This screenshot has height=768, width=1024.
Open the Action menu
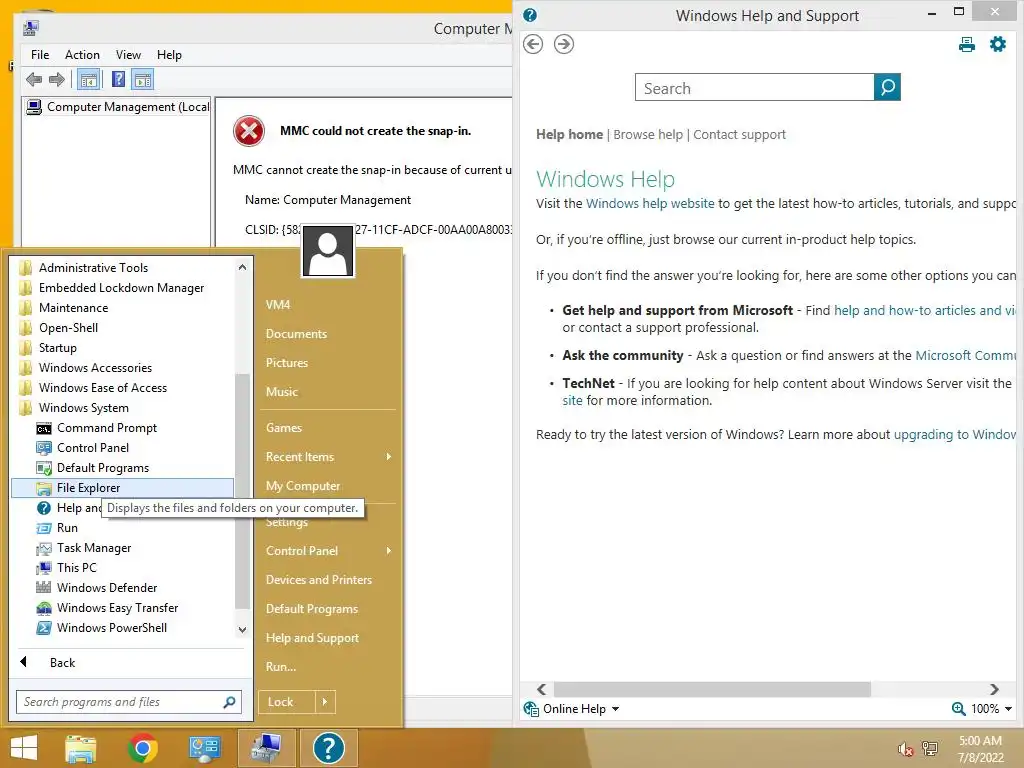click(82, 55)
